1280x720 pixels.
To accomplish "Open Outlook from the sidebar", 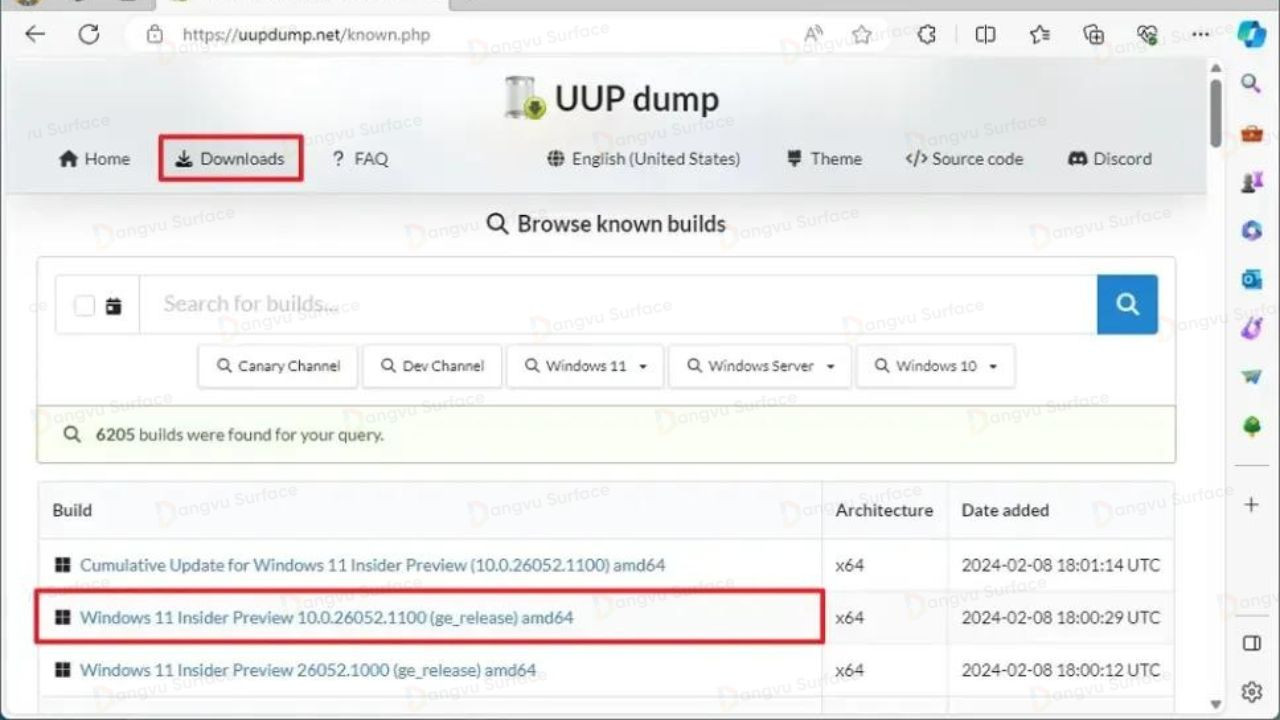I will click(x=1251, y=280).
